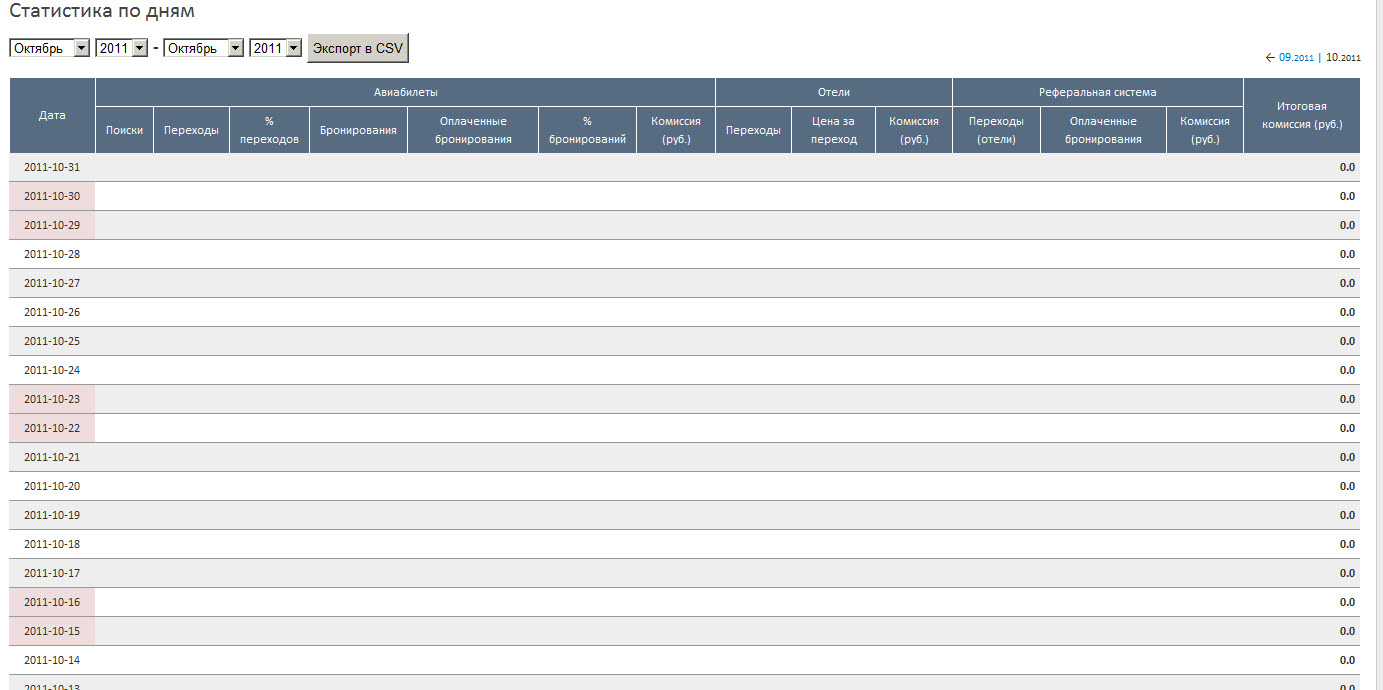Viewport: 1383px width, 690px height.
Task: Select the 2011-10-15 date cell
Action: pos(52,631)
